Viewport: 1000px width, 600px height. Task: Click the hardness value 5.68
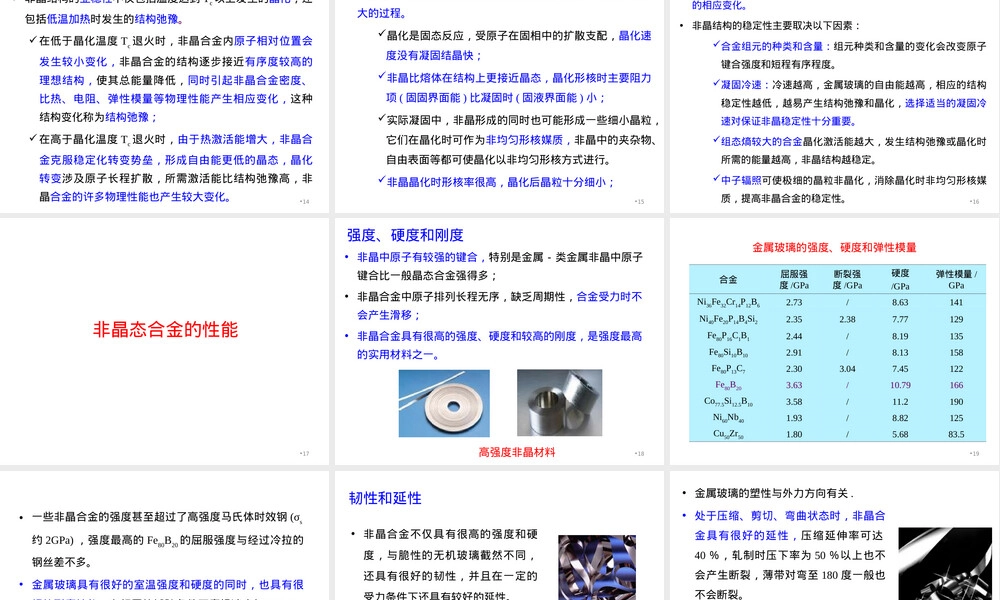pyautogui.click(x=901, y=434)
